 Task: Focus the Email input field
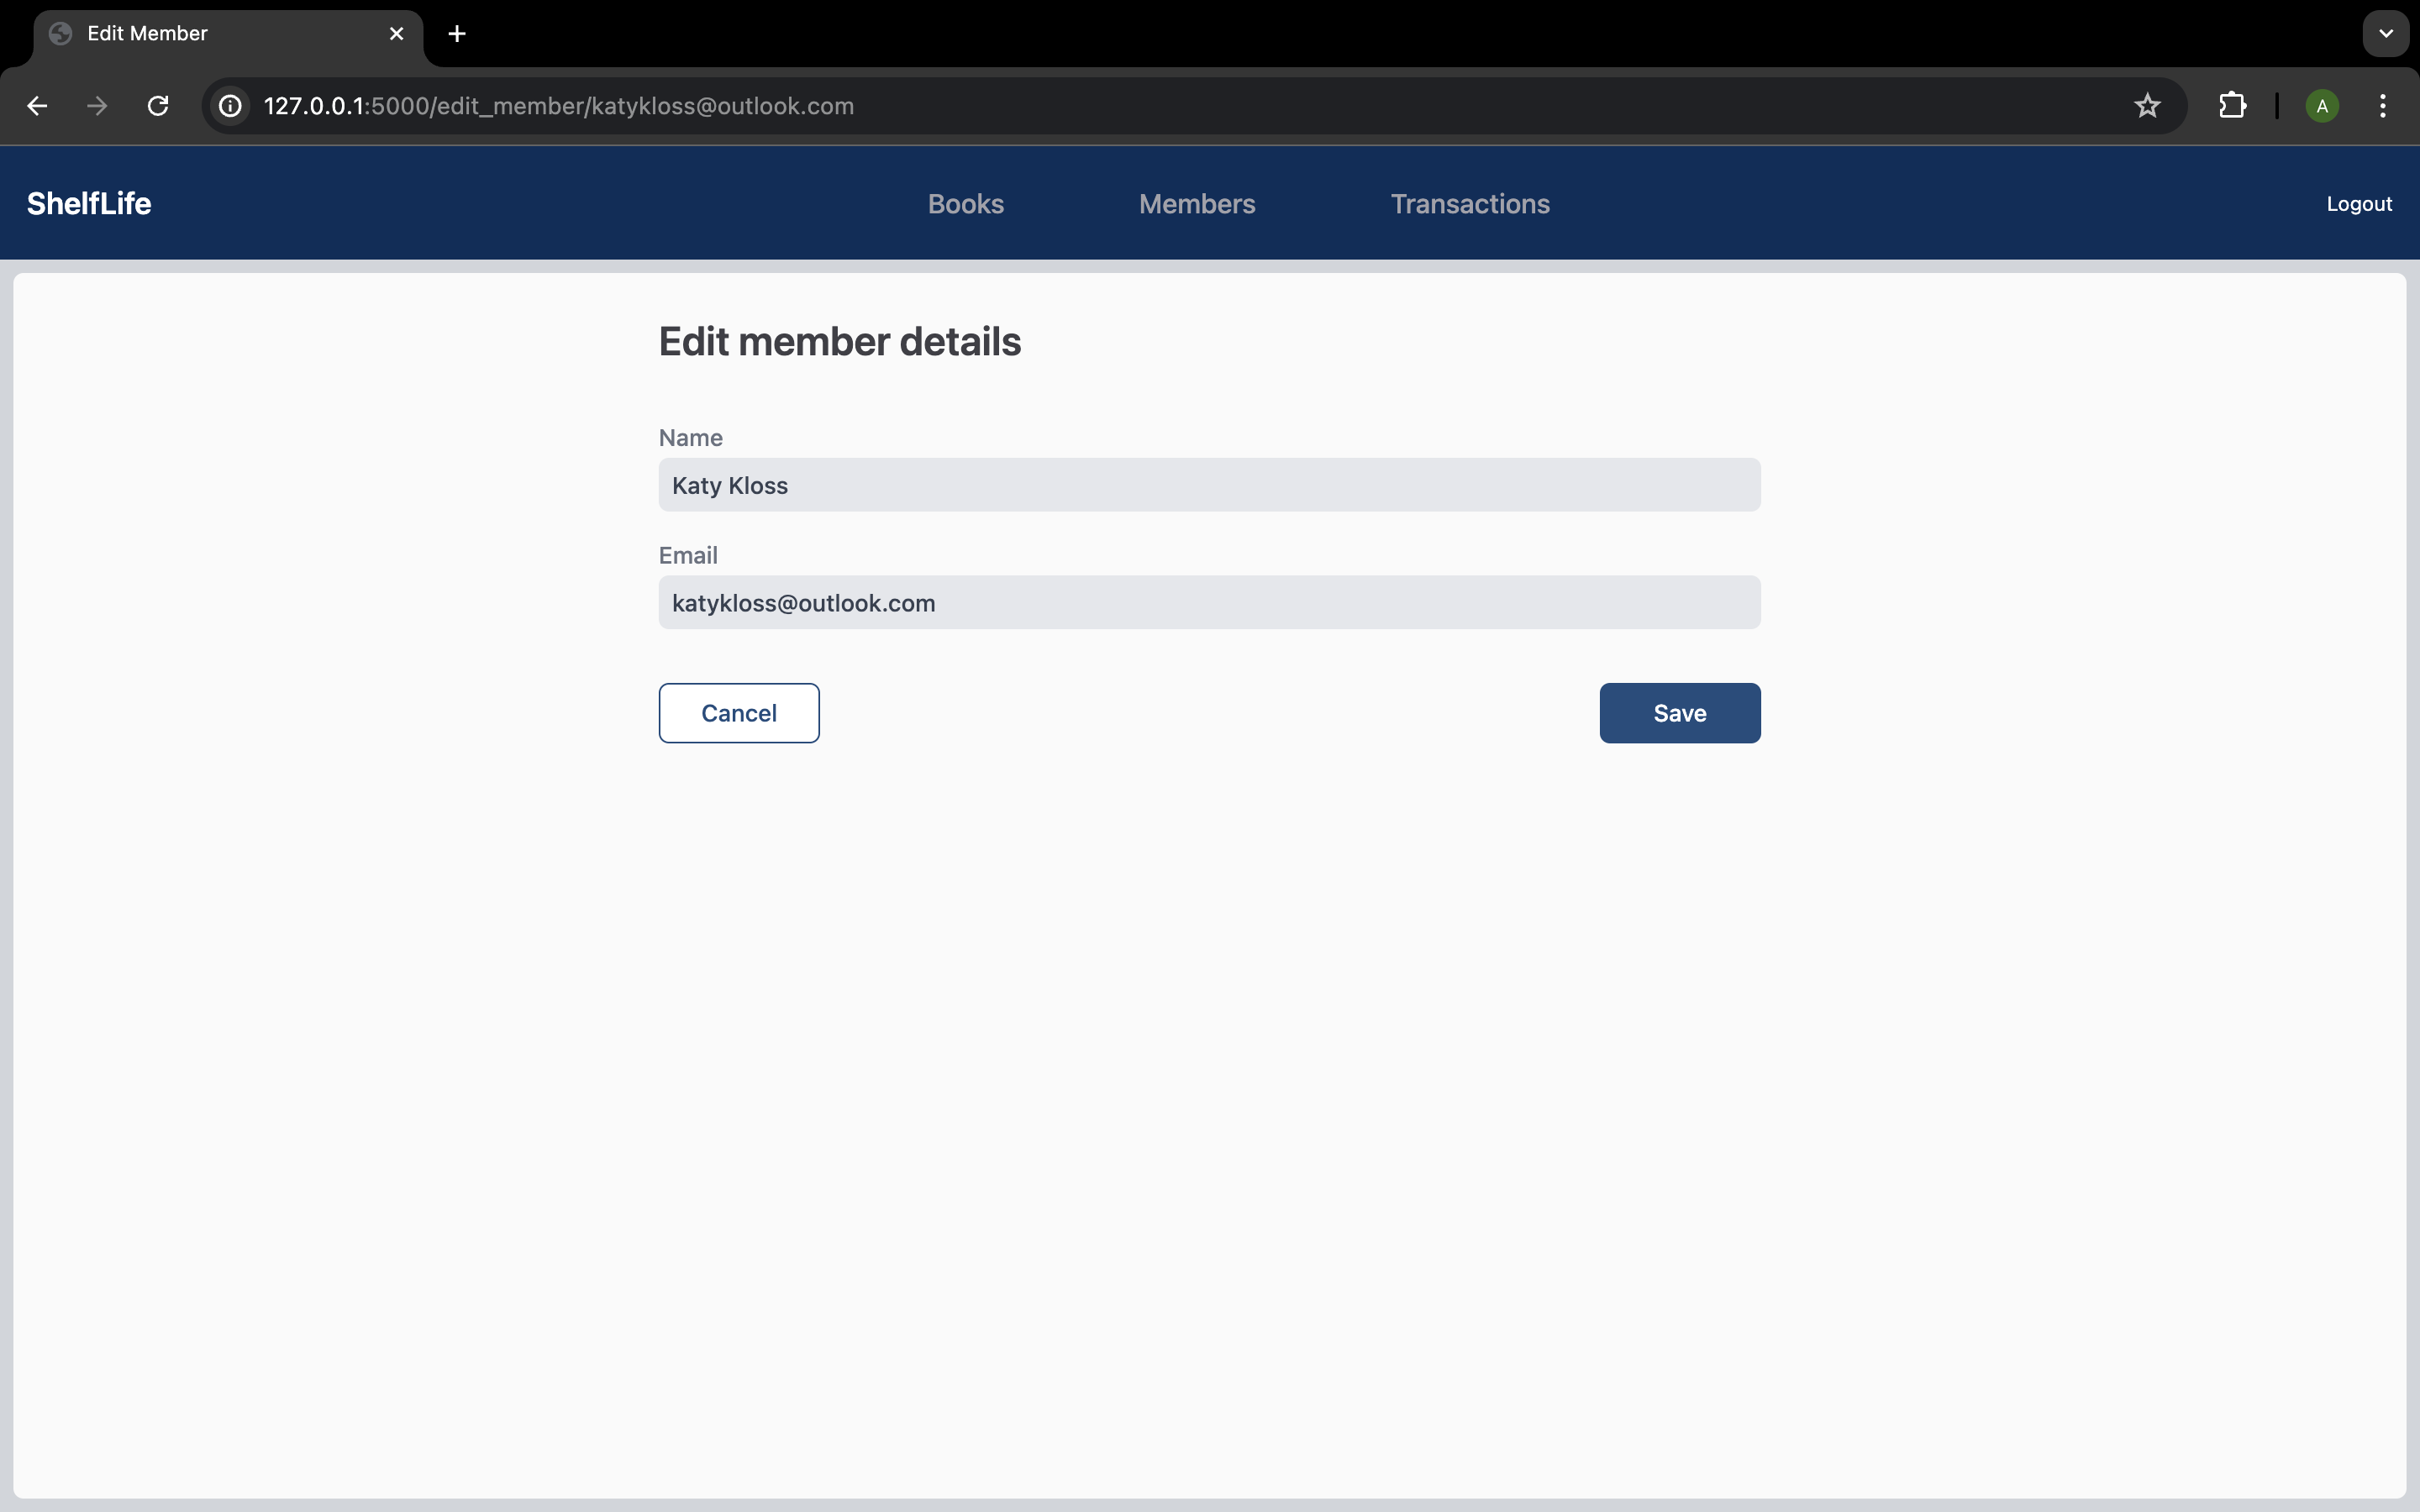1209,603
